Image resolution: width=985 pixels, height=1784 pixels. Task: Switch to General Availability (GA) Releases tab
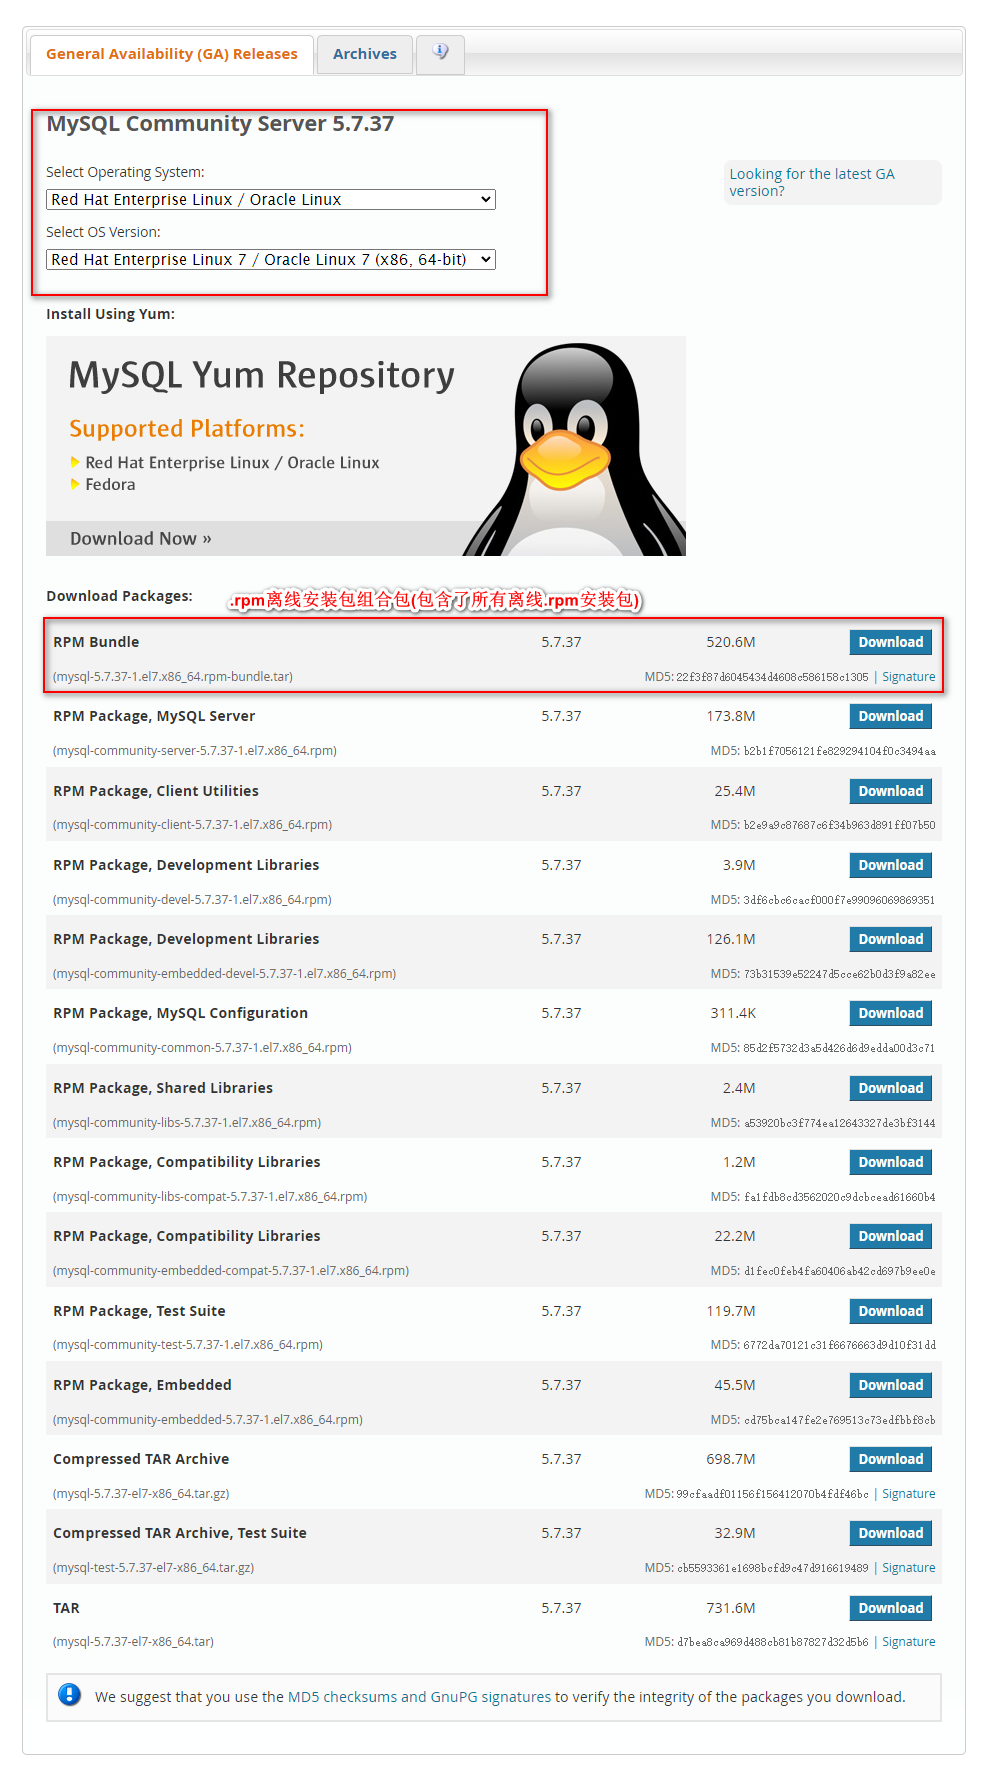tap(172, 54)
